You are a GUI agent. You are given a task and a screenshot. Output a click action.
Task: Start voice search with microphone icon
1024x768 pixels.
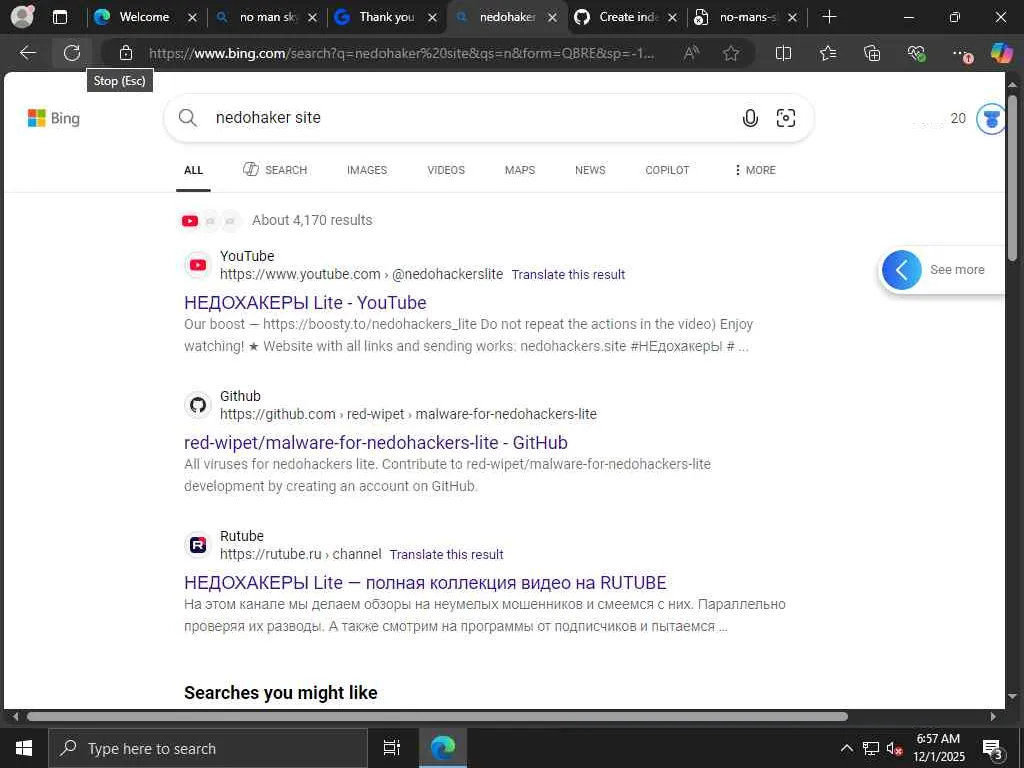click(x=750, y=118)
